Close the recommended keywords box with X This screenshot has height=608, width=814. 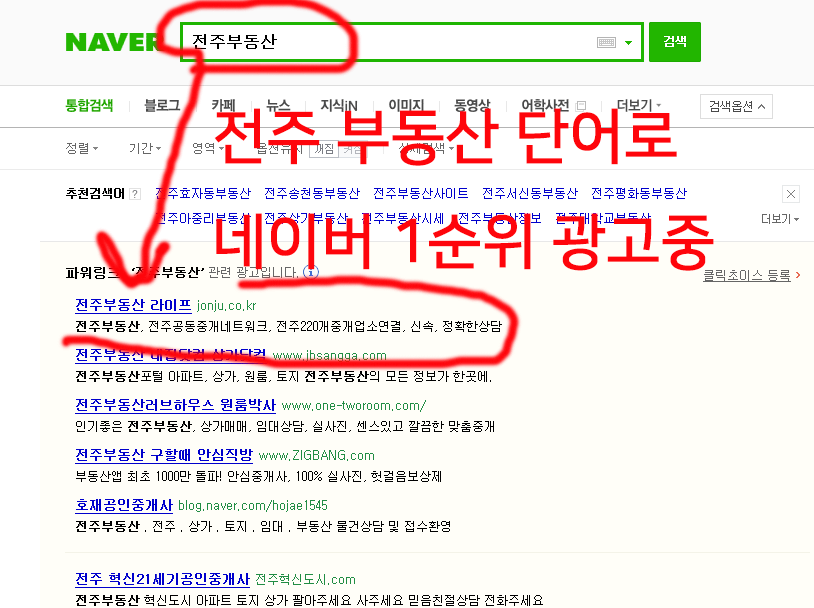point(790,194)
